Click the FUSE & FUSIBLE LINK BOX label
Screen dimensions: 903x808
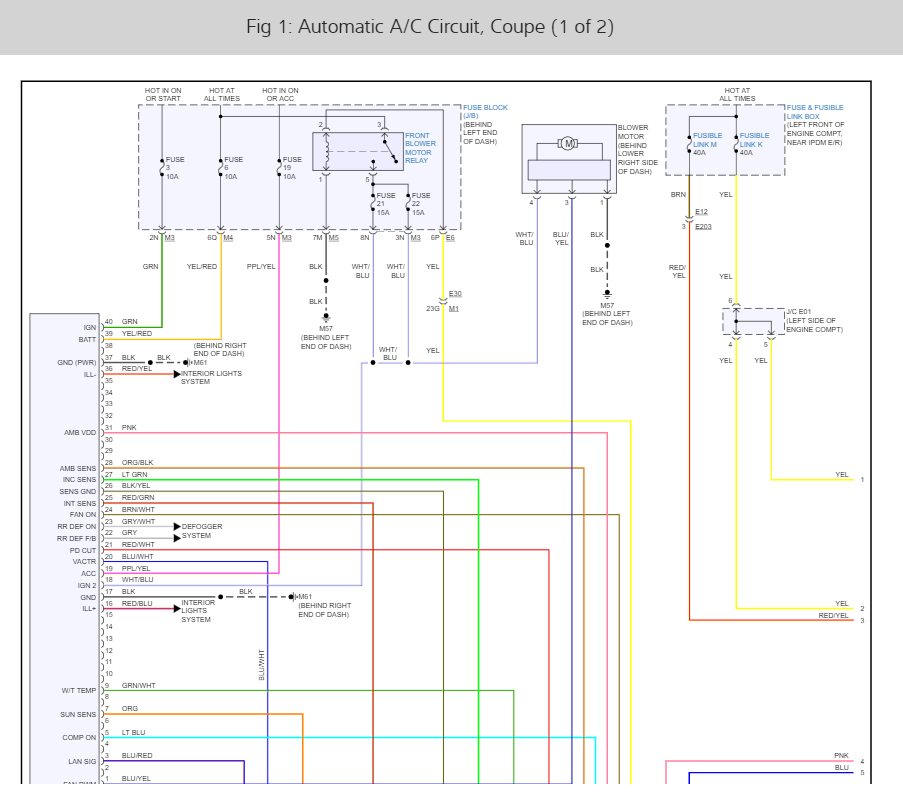tap(815, 112)
